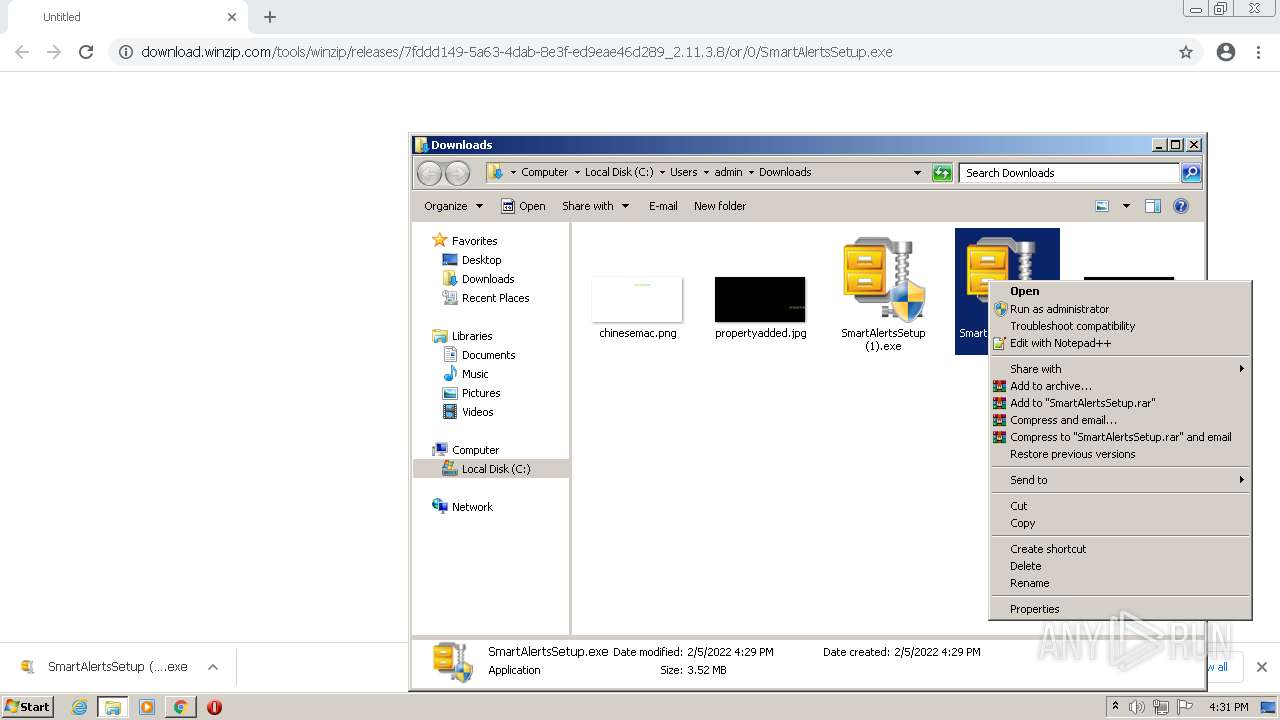Image resolution: width=1280 pixels, height=720 pixels.
Task: Open Documents library in navigation pane
Action: [488, 355]
